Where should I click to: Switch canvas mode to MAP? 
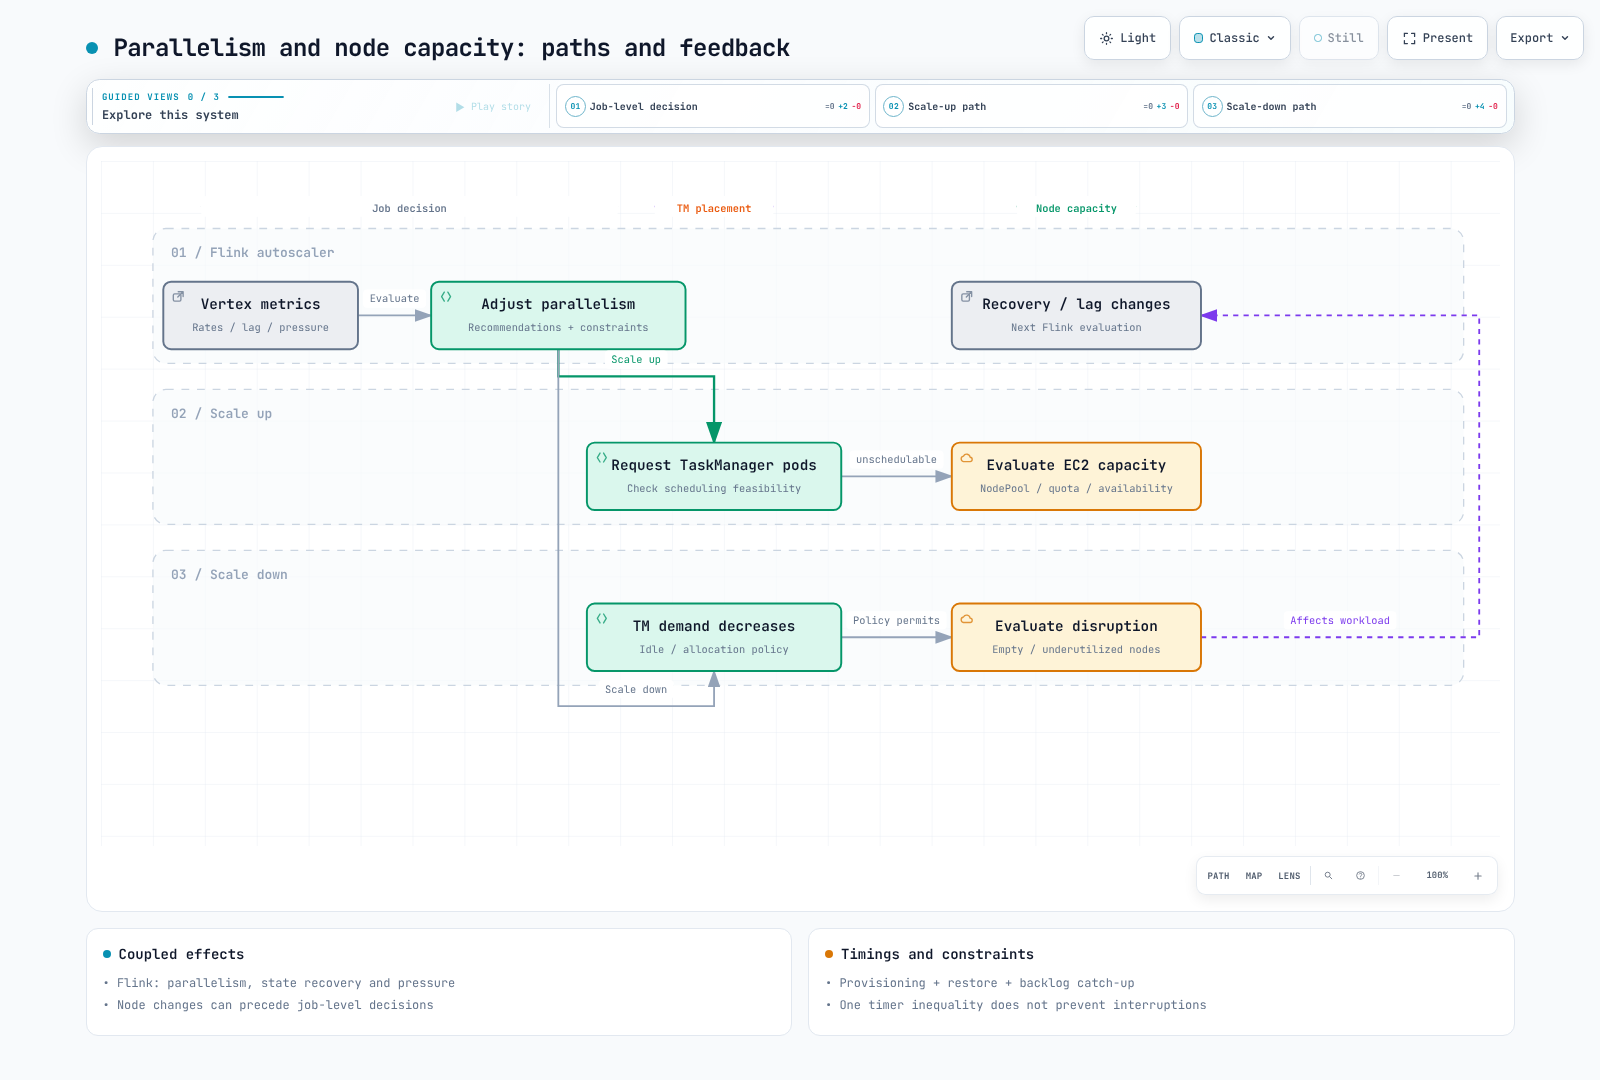[x=1254, y=876]
